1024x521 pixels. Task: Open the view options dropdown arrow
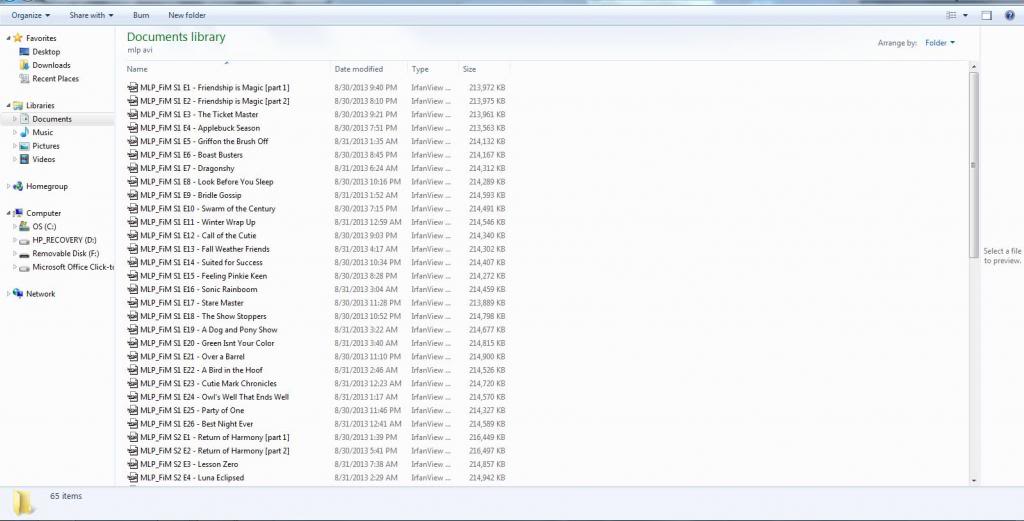pyautogui.click(x=965, y=16)
